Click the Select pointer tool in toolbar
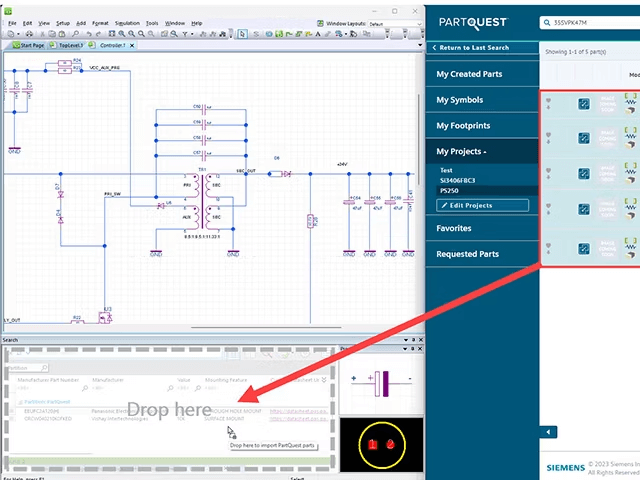The height and width of the screenshot is (480, 640). [x=243, y=34]
